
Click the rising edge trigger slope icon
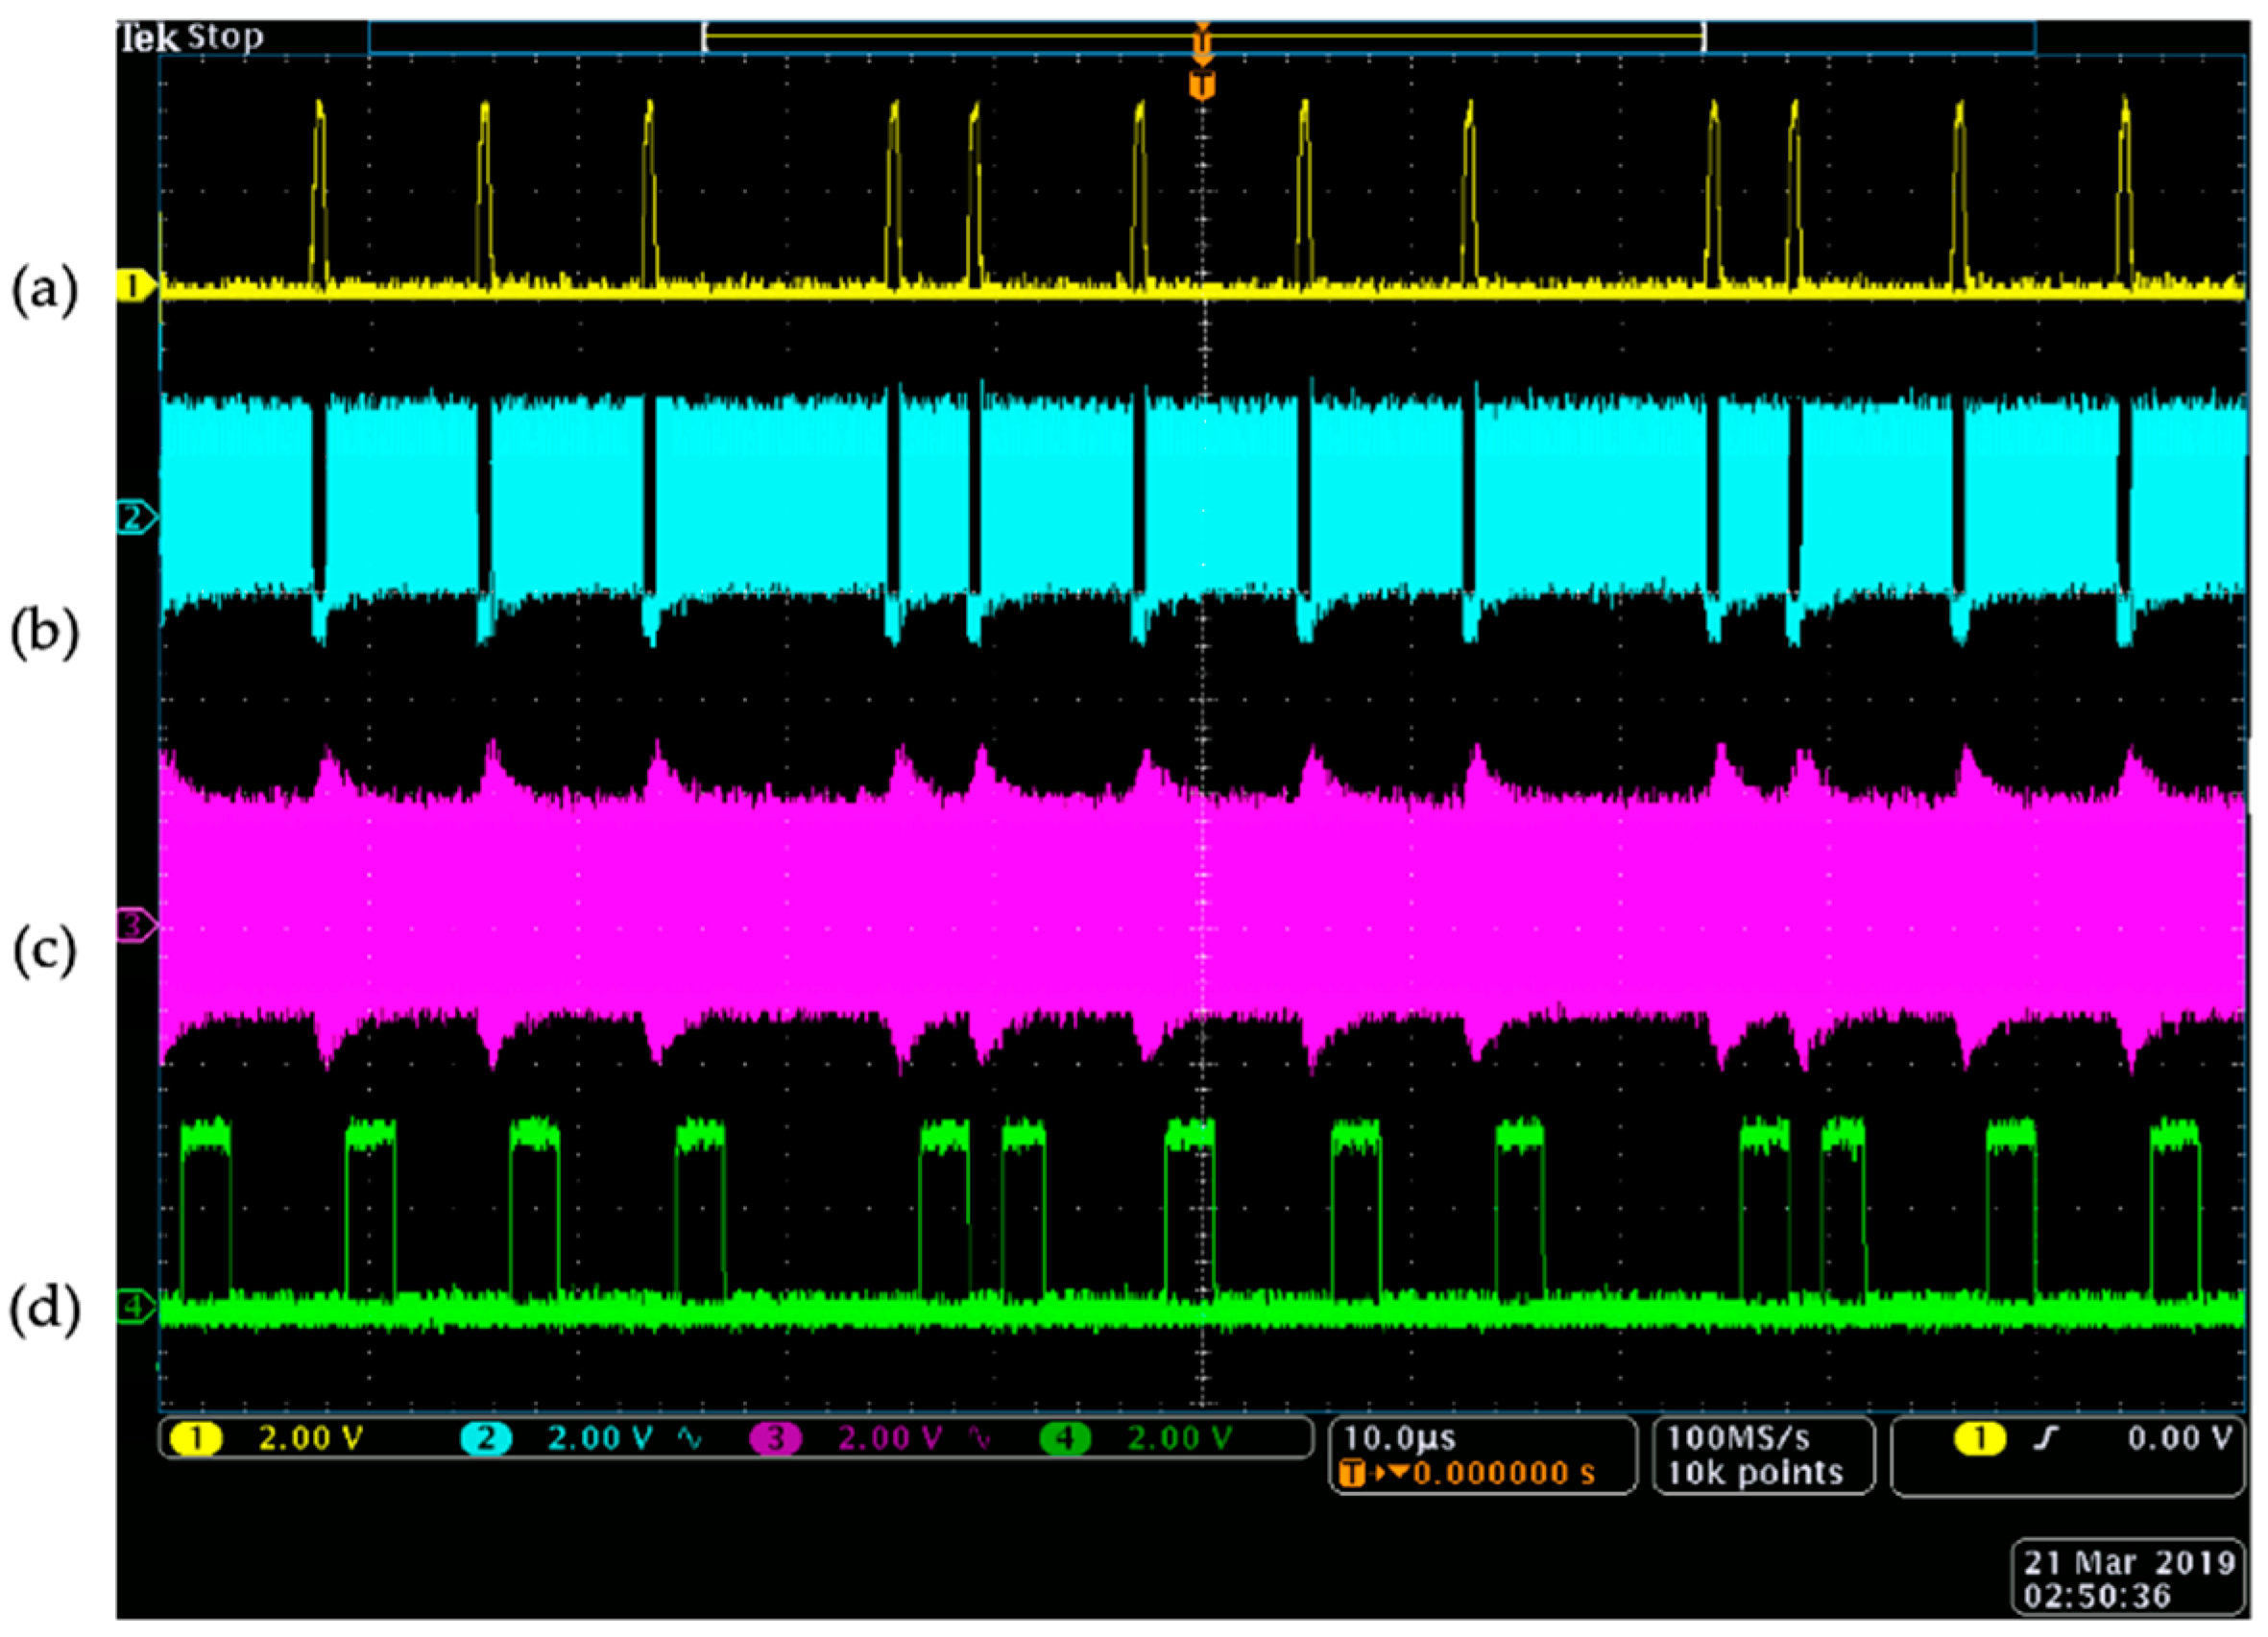[2048, 1438]
